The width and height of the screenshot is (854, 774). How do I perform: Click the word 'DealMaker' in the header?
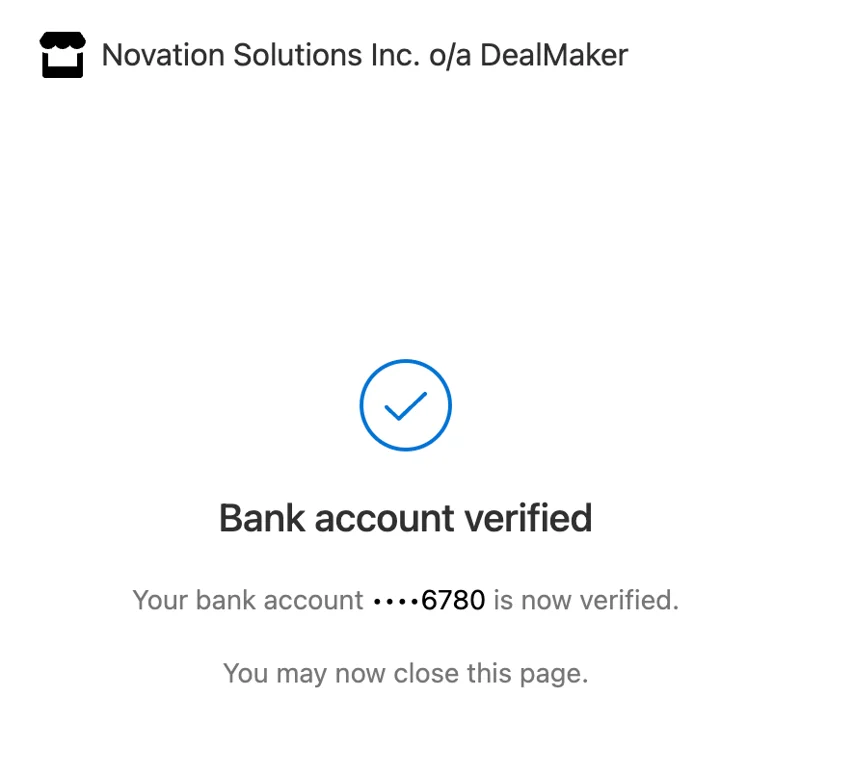(x=554, y=55)
